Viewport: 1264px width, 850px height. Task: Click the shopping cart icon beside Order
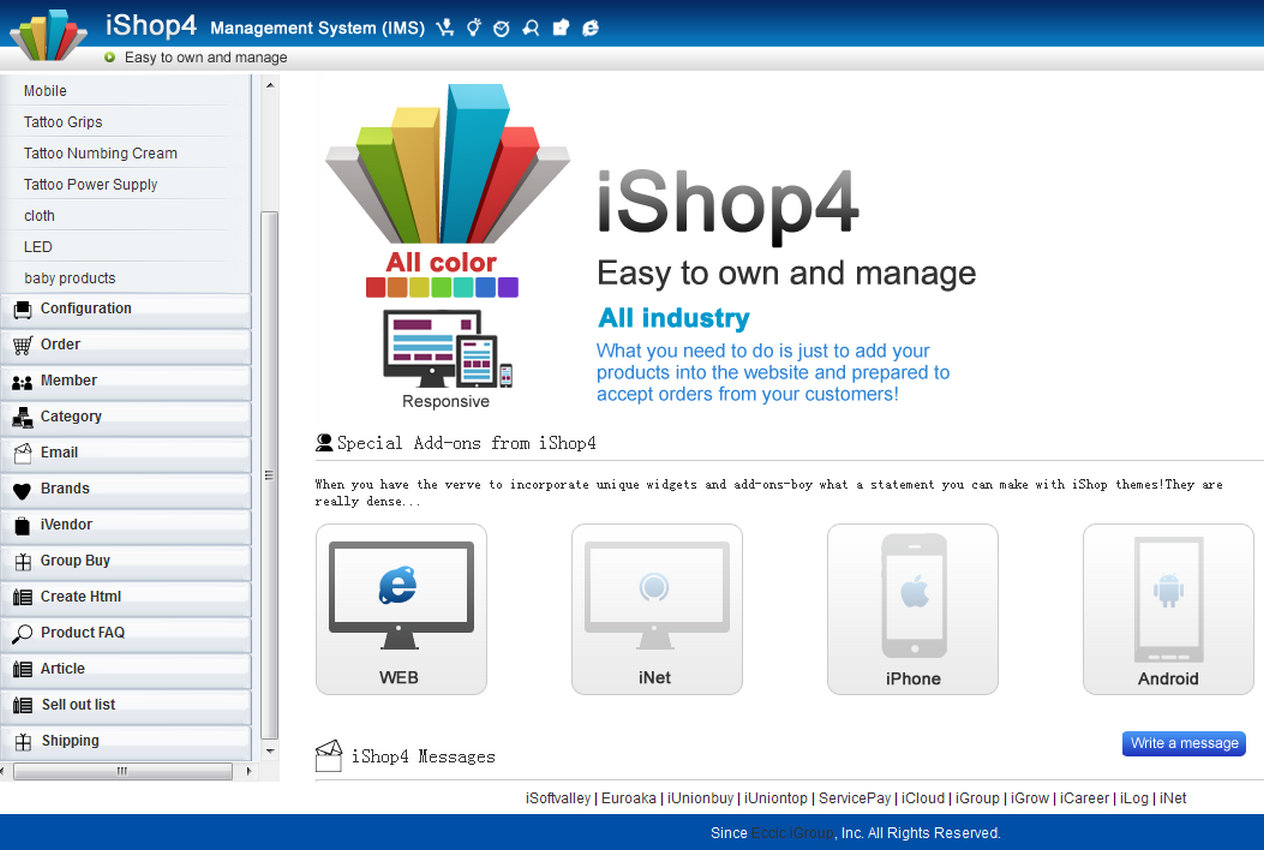(x=22, y=346)
